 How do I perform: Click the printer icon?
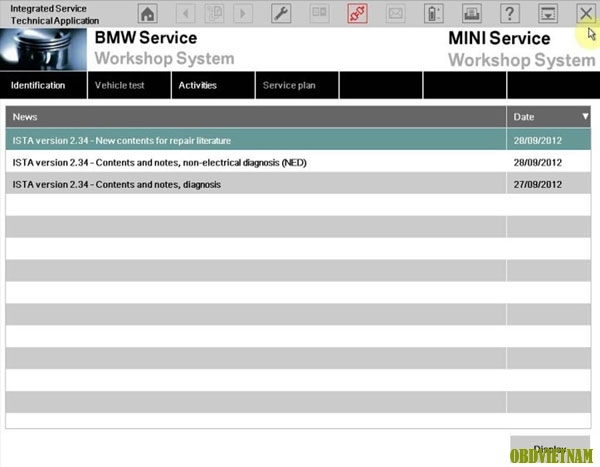tap(472, 14)
